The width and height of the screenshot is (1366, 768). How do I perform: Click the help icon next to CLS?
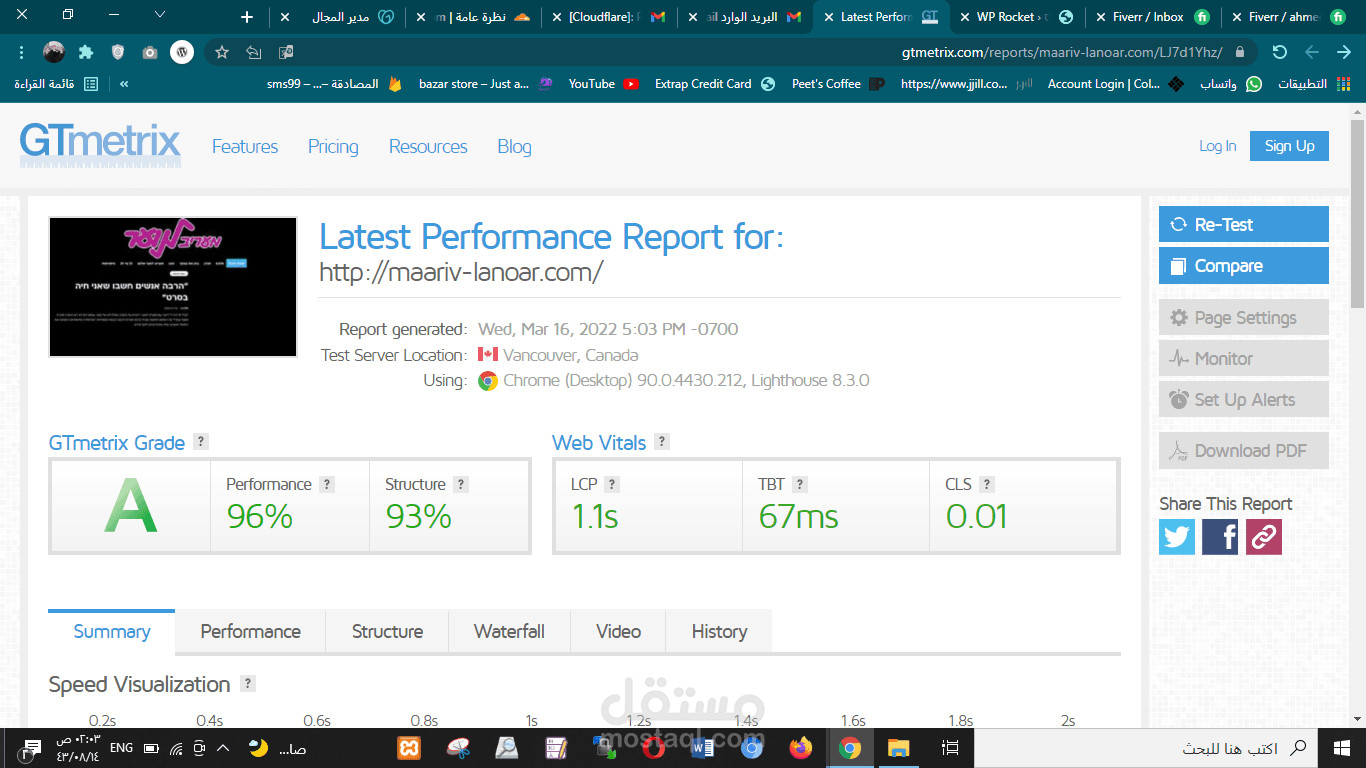[x=987, y=484]
